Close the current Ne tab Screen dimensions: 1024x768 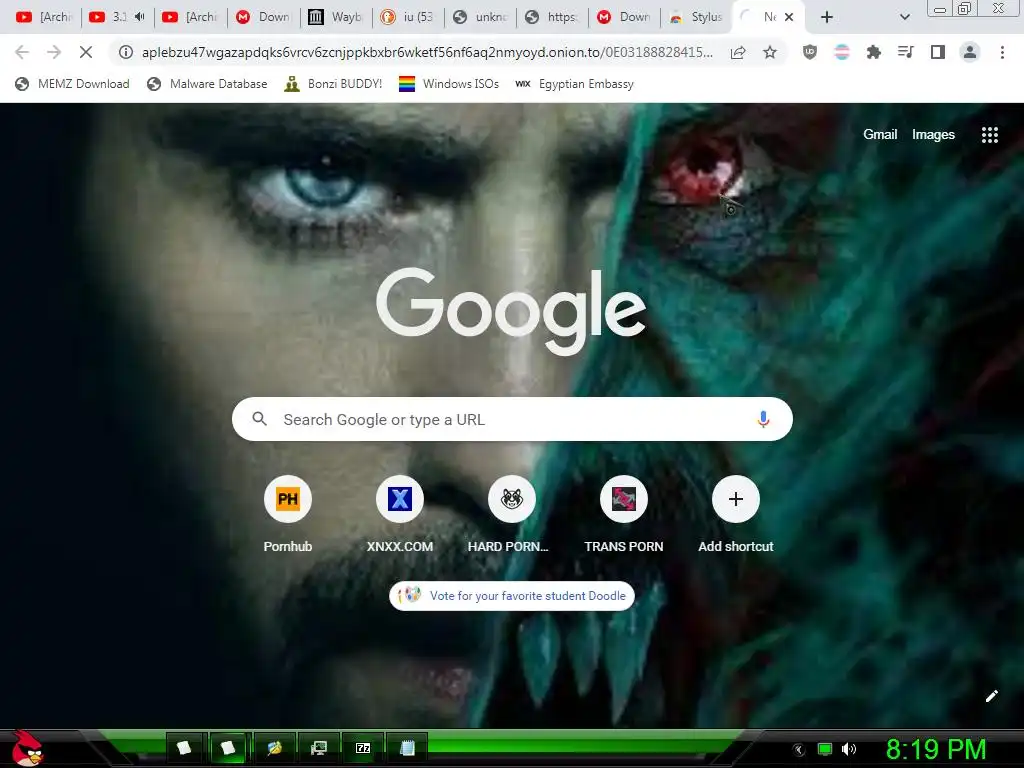click(789, 17)
